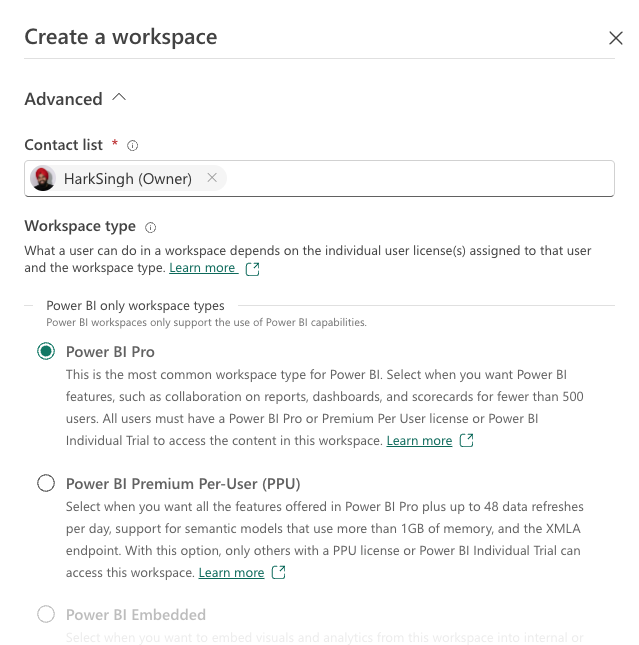Open Learn more link for PPU workspace
This screenshot has height=645, width=639.
click(x=231, y=573)
